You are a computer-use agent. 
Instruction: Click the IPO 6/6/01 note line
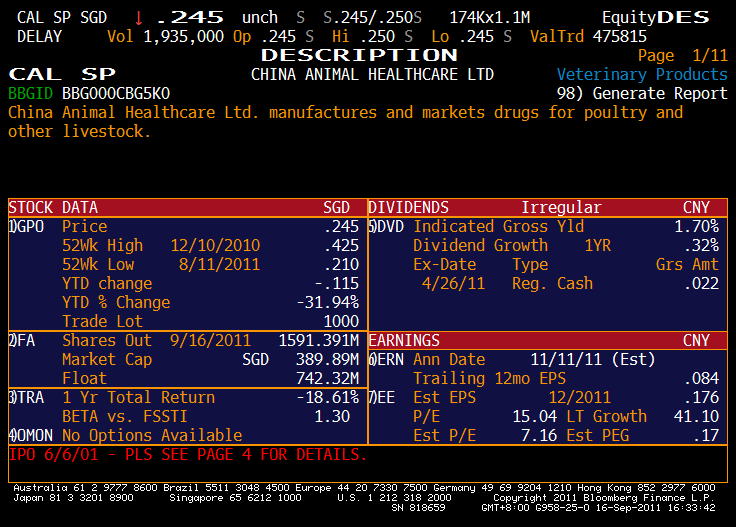[188, 455]
